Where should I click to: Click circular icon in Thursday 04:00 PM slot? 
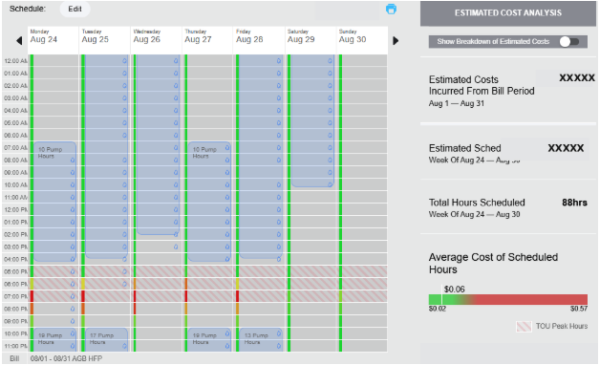click(x=227, y=259)
